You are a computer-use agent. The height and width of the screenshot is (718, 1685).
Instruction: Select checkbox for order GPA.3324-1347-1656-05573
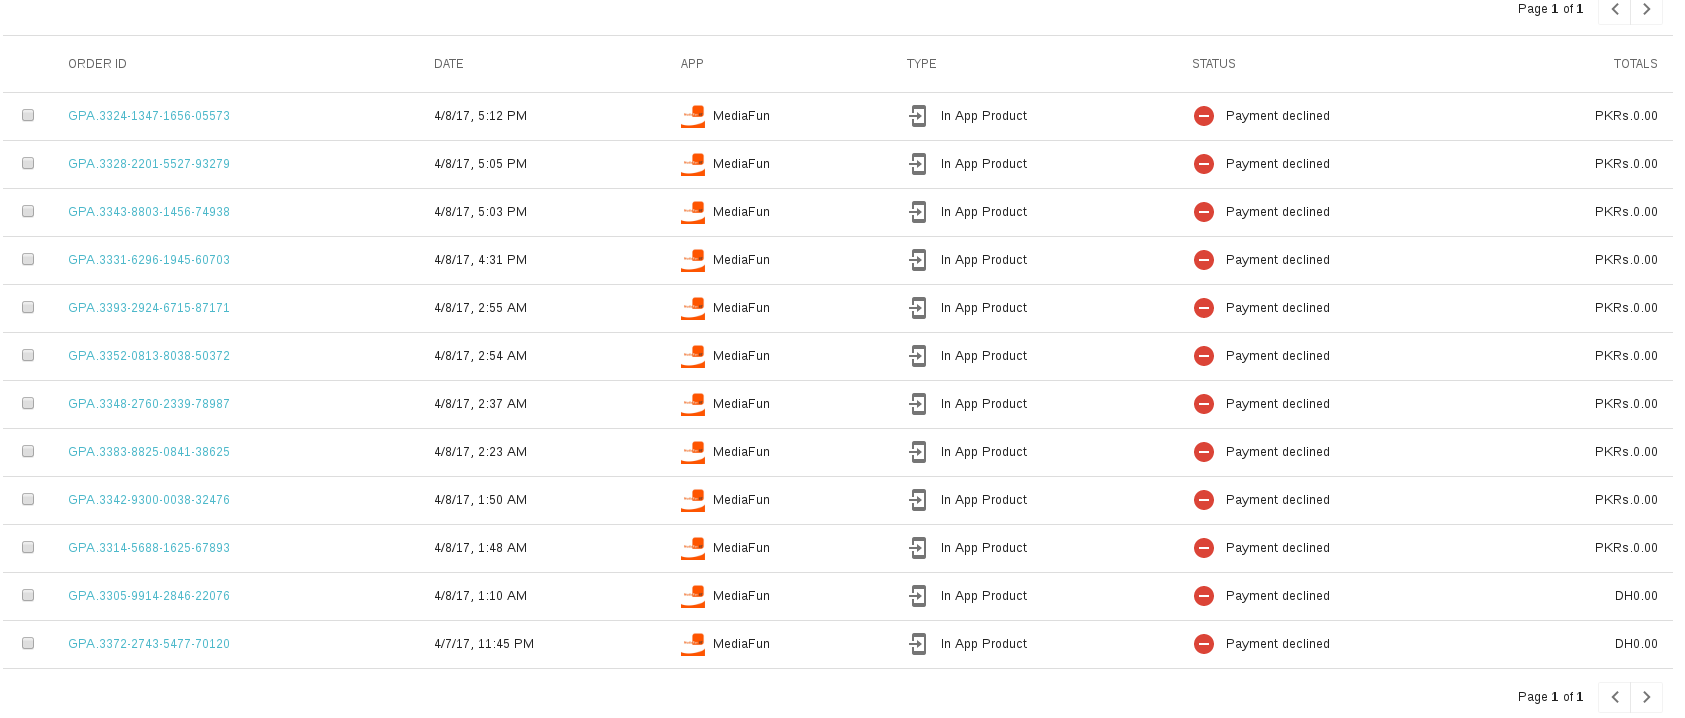point(28,115)
